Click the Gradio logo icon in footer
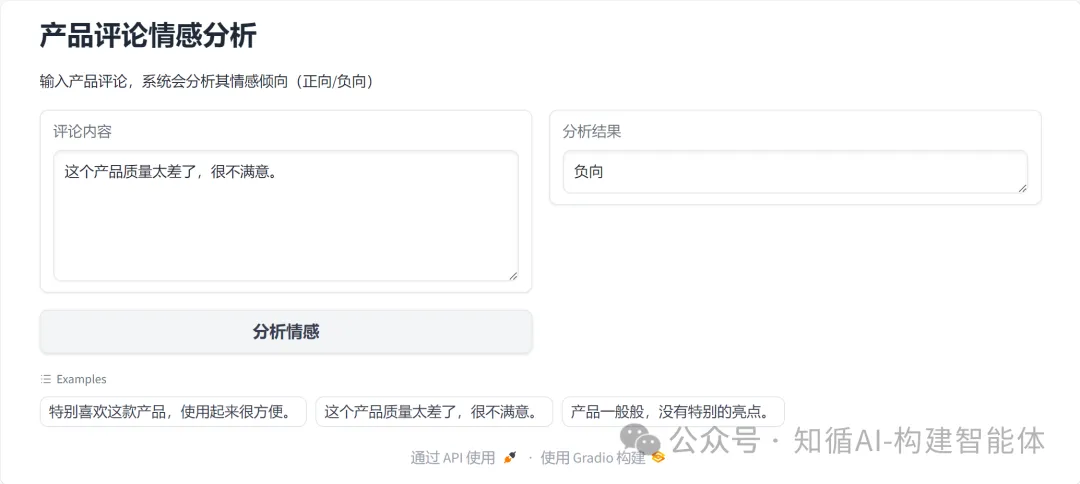The height and width of the screenshot is (484, 1080). pyautogui.click(x=658, y=457)
